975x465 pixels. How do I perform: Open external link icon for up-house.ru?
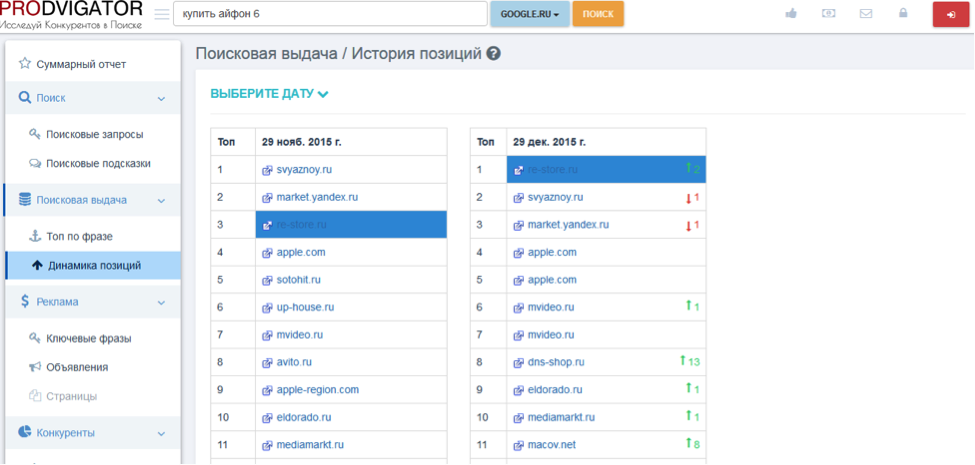coord(267,308)
